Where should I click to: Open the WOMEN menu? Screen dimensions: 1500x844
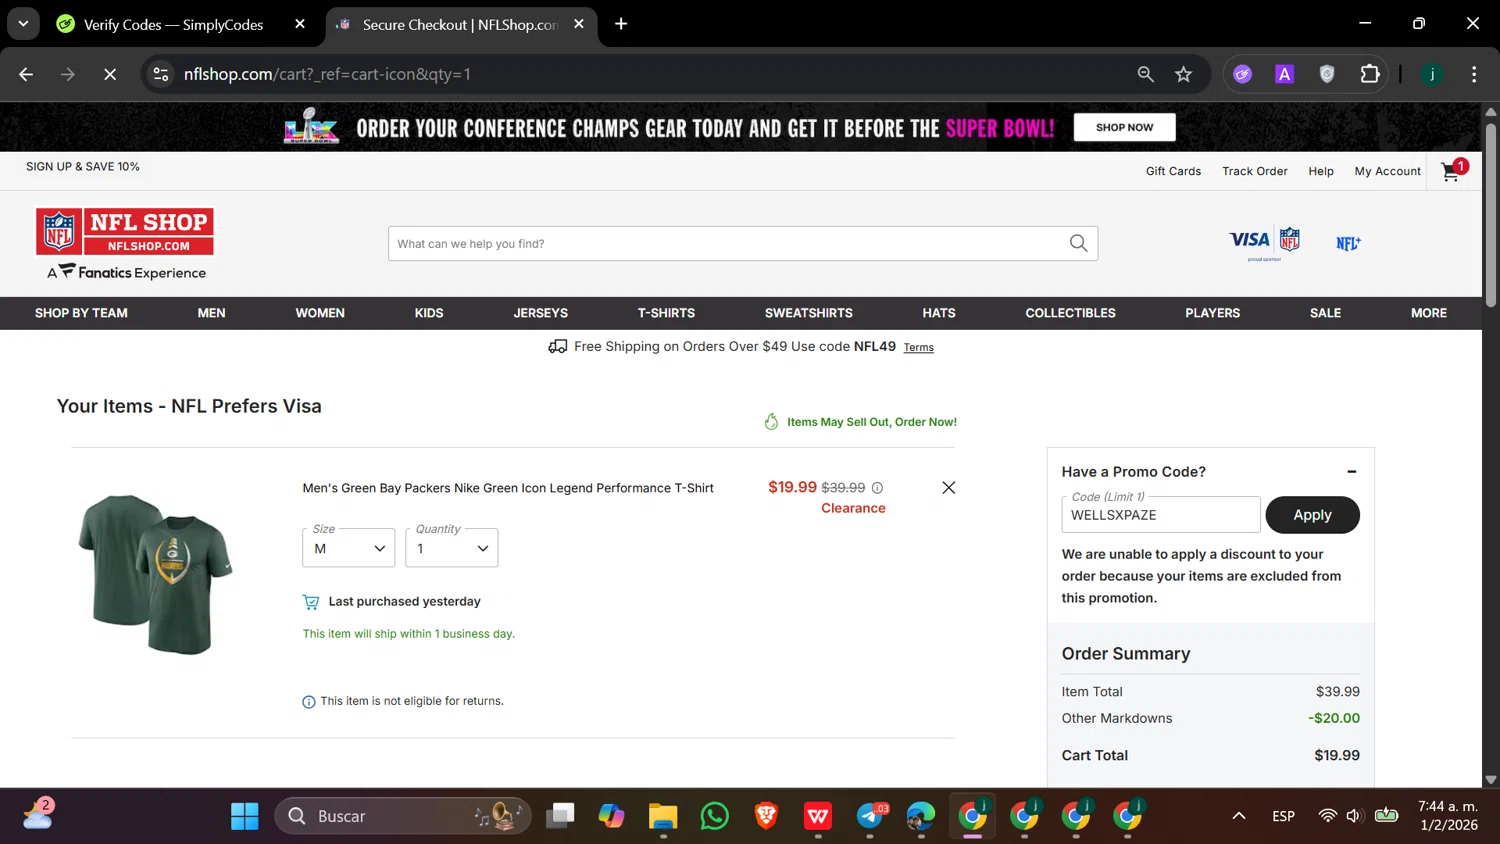coord(320,313)
